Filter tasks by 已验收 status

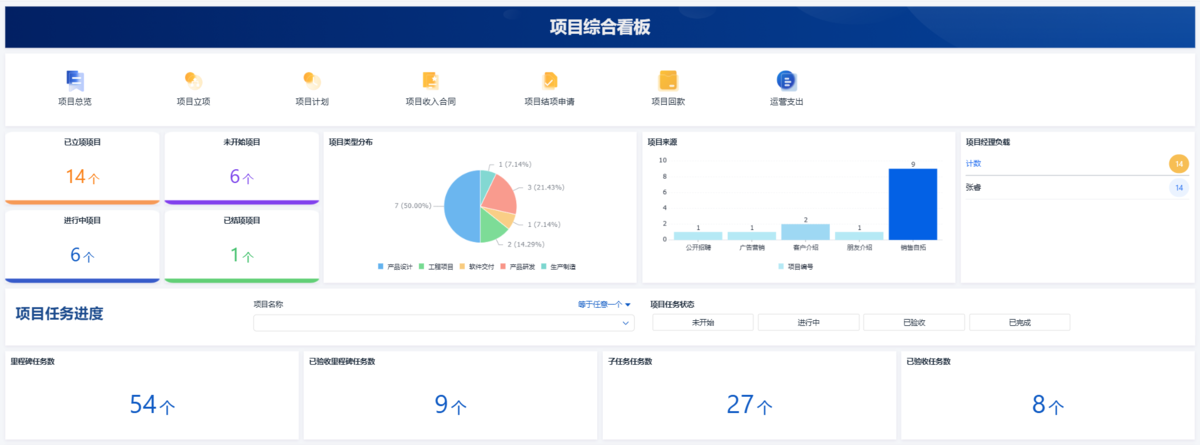pyautogui.click(x=914, y=322)
